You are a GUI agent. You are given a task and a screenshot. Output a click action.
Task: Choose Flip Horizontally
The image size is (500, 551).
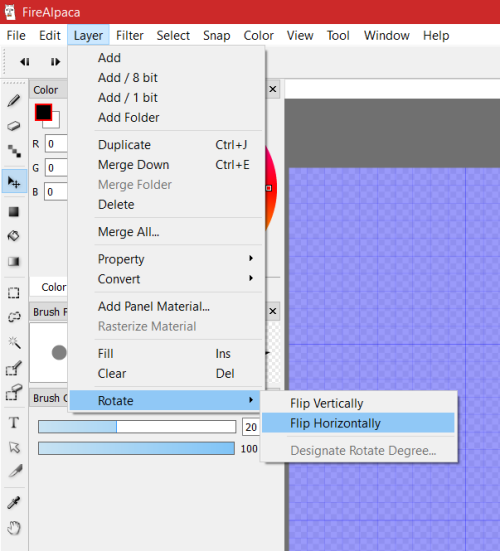pos(358,423)
